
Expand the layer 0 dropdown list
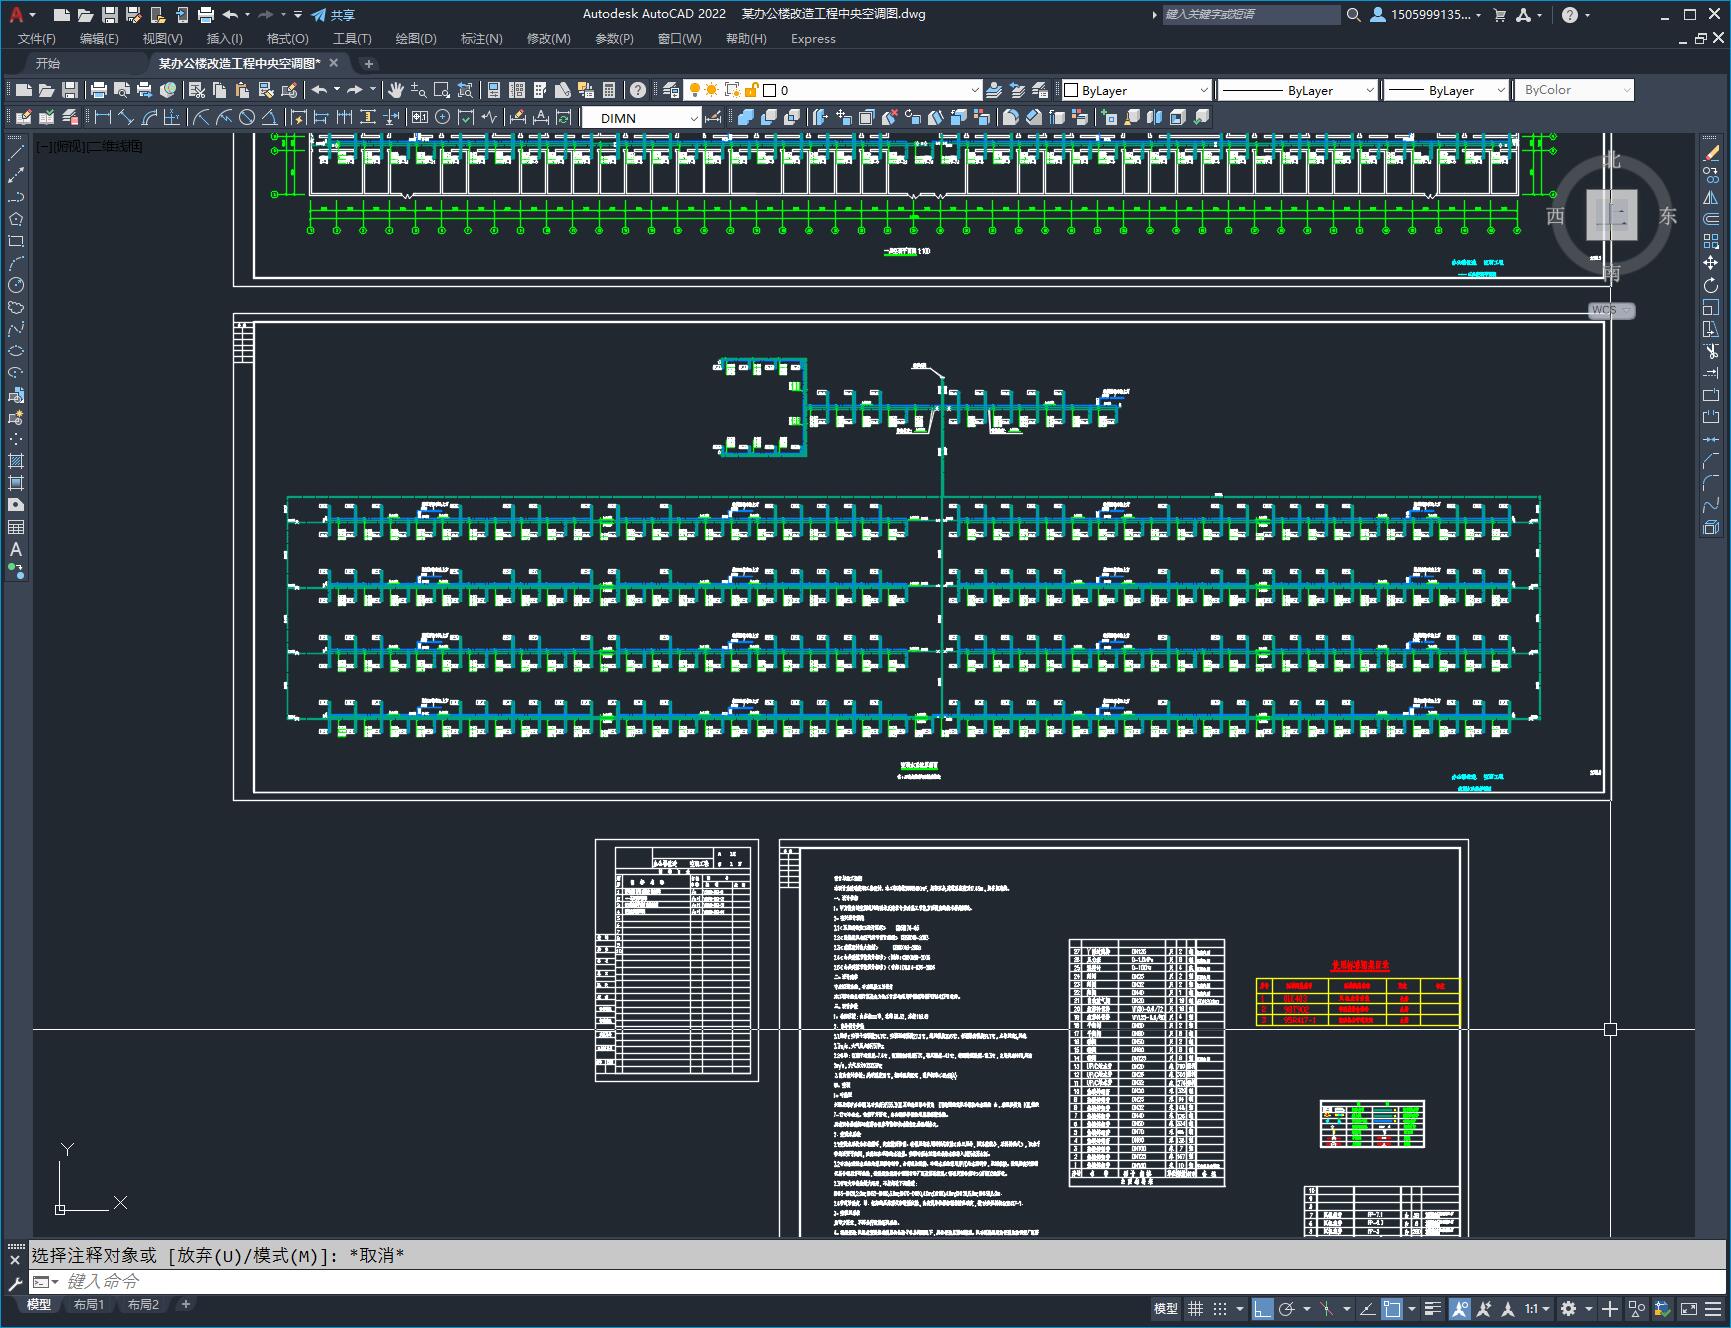[870, 90]
